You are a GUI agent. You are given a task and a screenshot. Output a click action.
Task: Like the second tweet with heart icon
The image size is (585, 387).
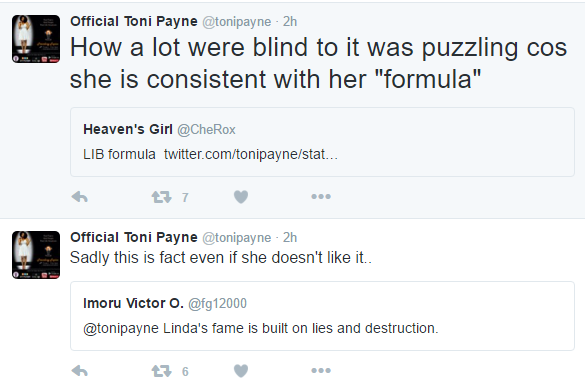tap(241, 371)
